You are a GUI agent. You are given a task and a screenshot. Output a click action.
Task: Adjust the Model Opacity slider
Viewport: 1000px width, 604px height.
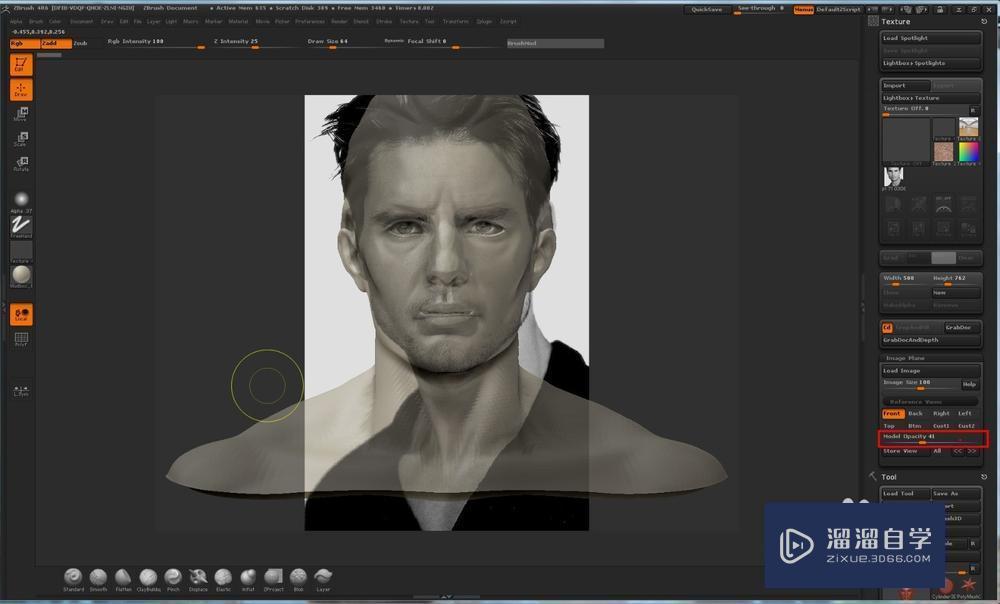click(932, 438)
